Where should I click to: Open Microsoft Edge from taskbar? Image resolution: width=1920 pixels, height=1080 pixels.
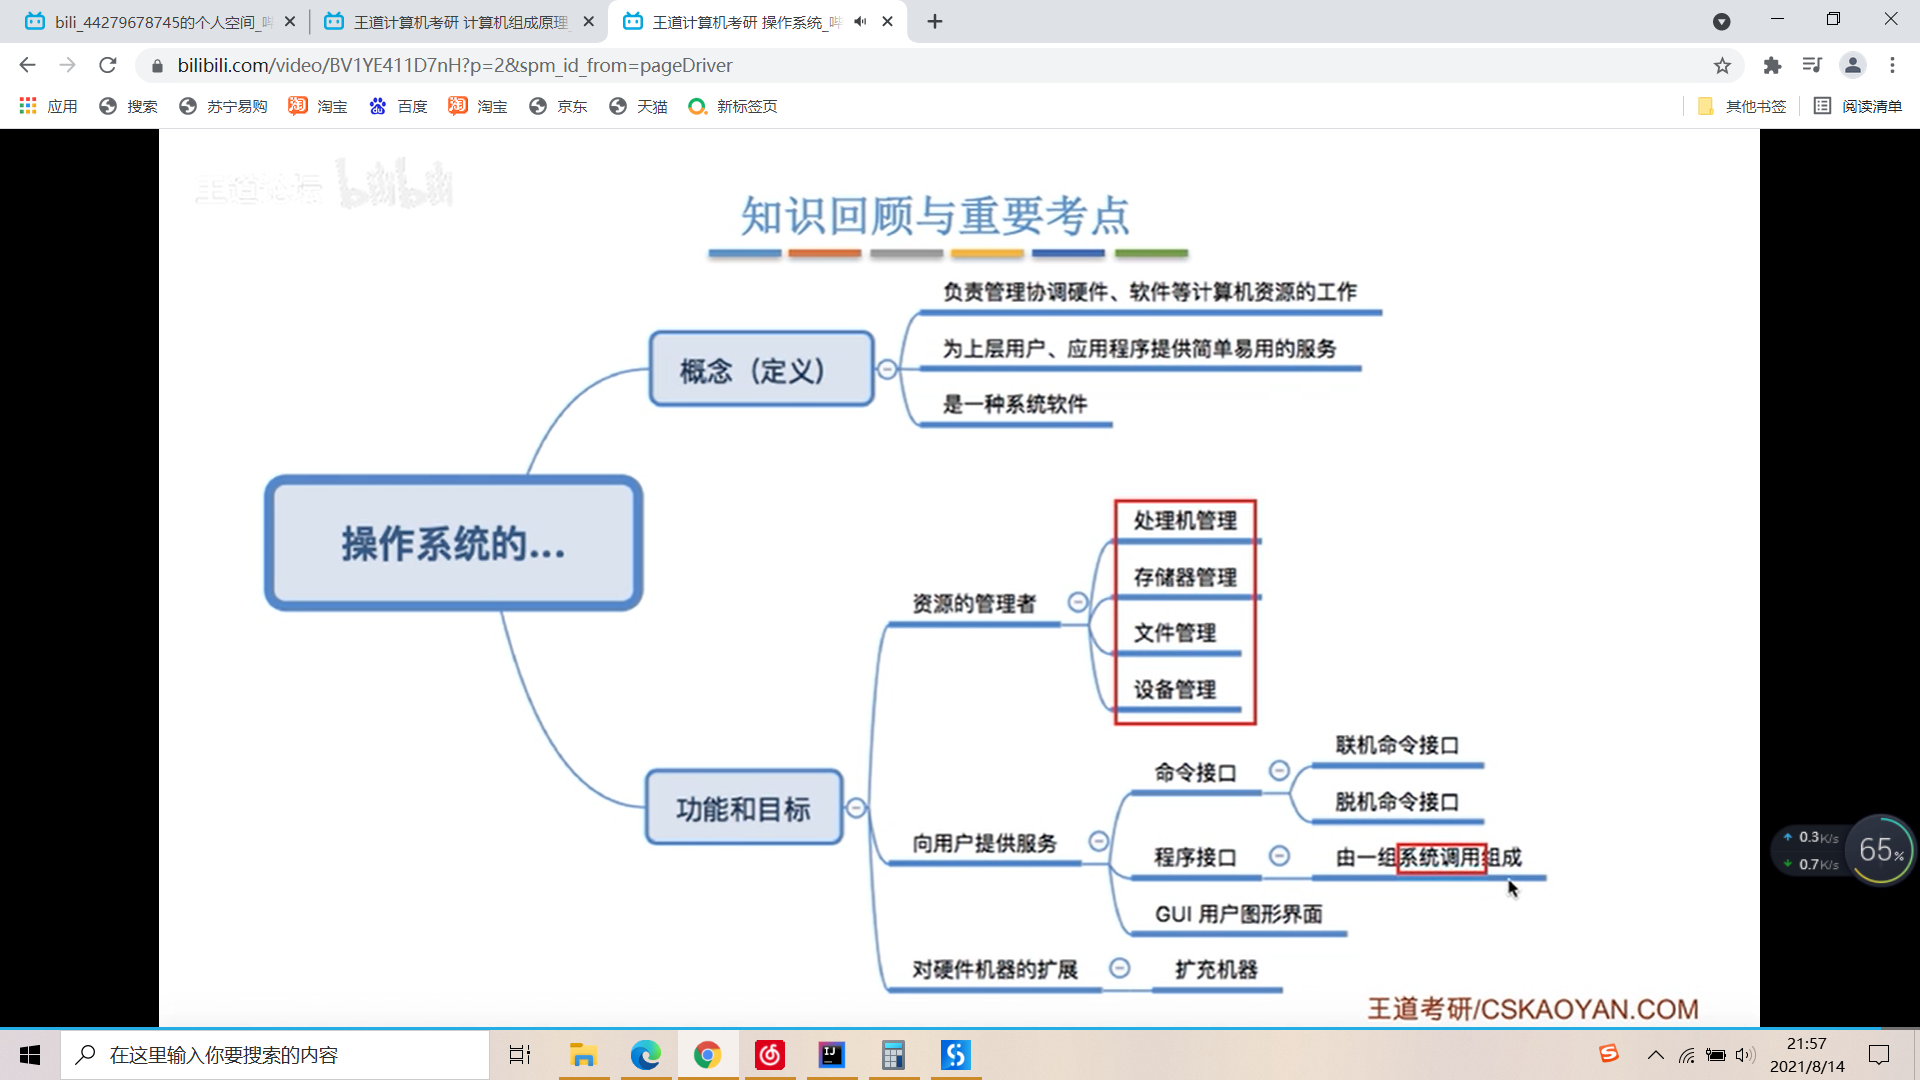click(x=645, y=1055)
